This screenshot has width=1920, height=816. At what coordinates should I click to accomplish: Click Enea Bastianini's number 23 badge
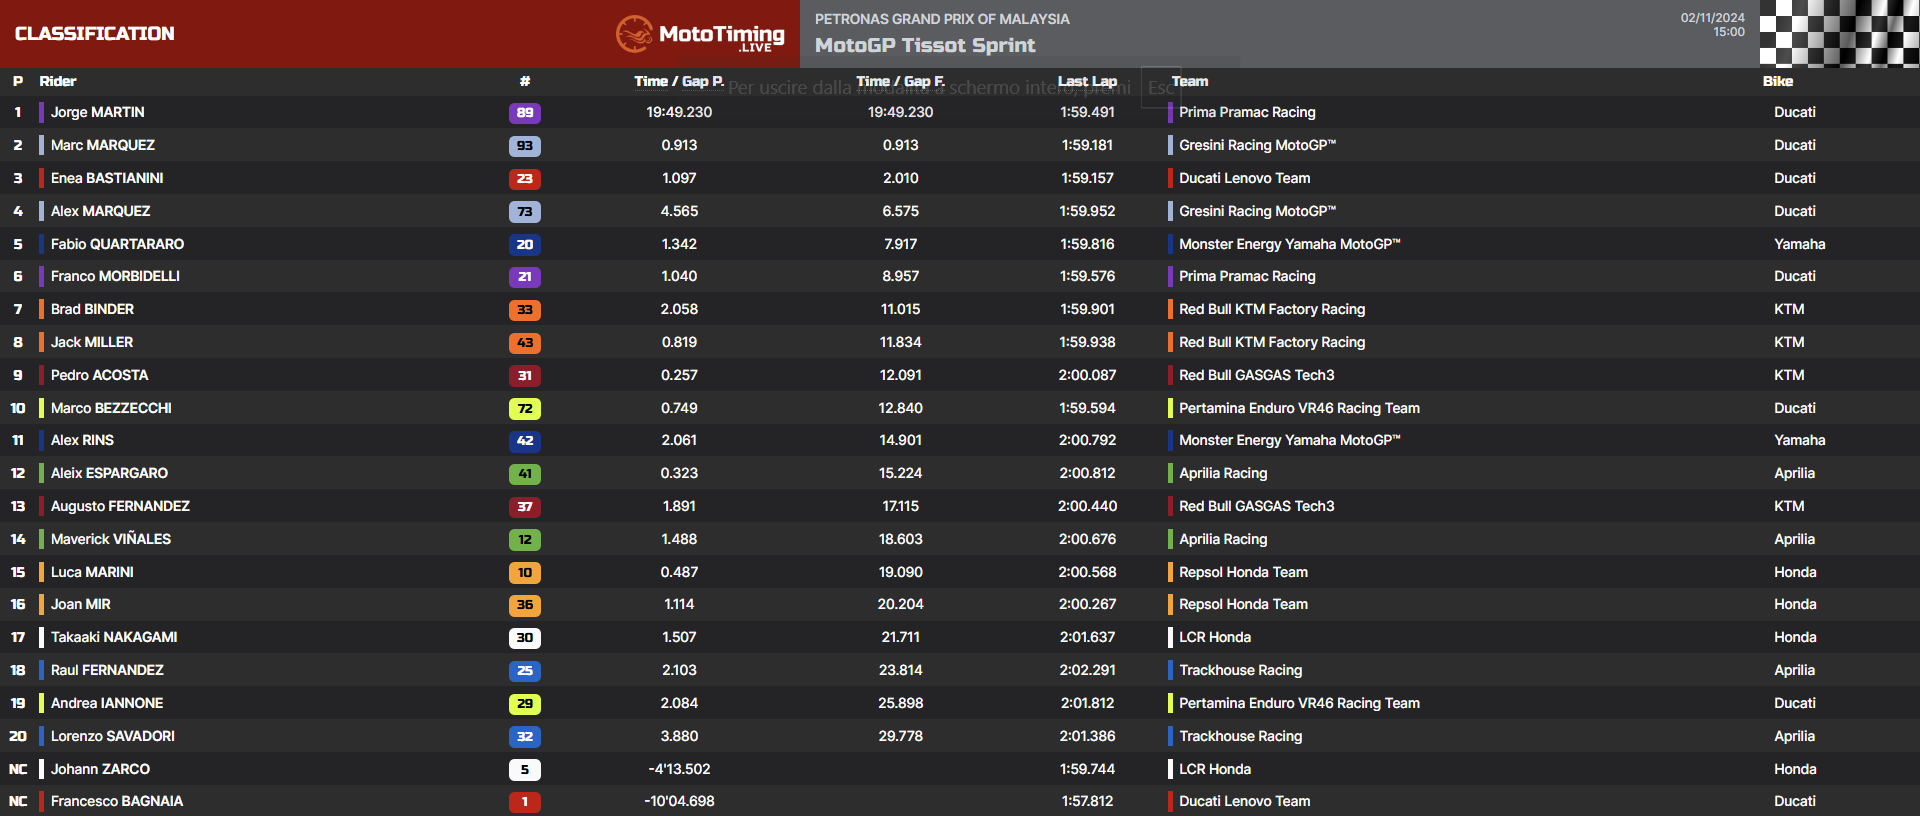[525, 179]
